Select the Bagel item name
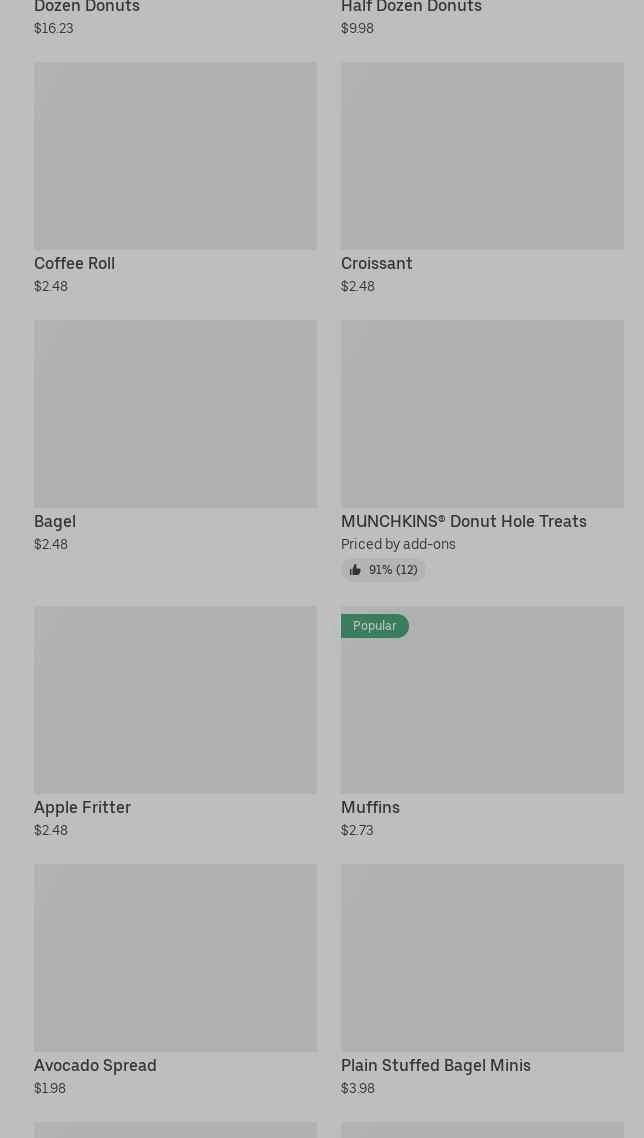 [x=55, y=522]
